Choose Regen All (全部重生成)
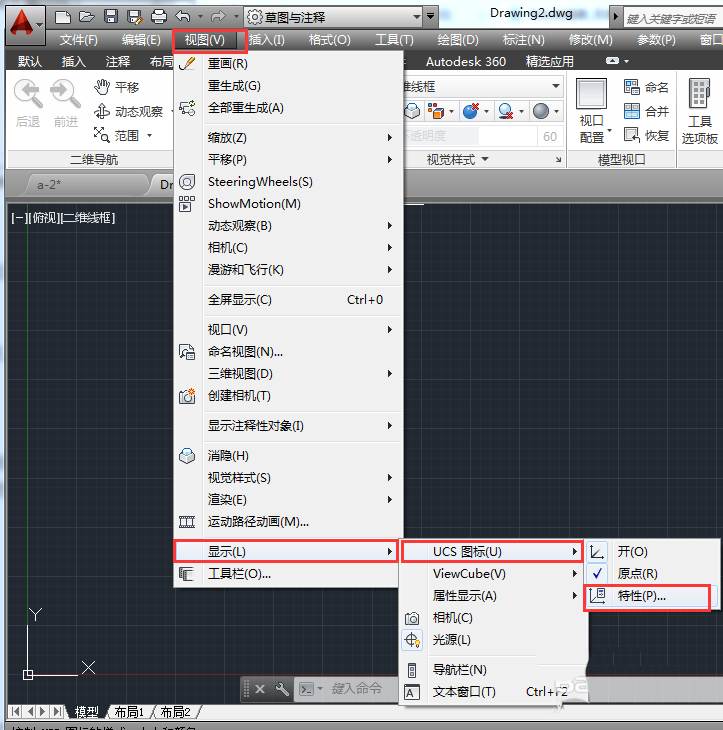Screen dimensions: 723x730 (x=287, y=108)
